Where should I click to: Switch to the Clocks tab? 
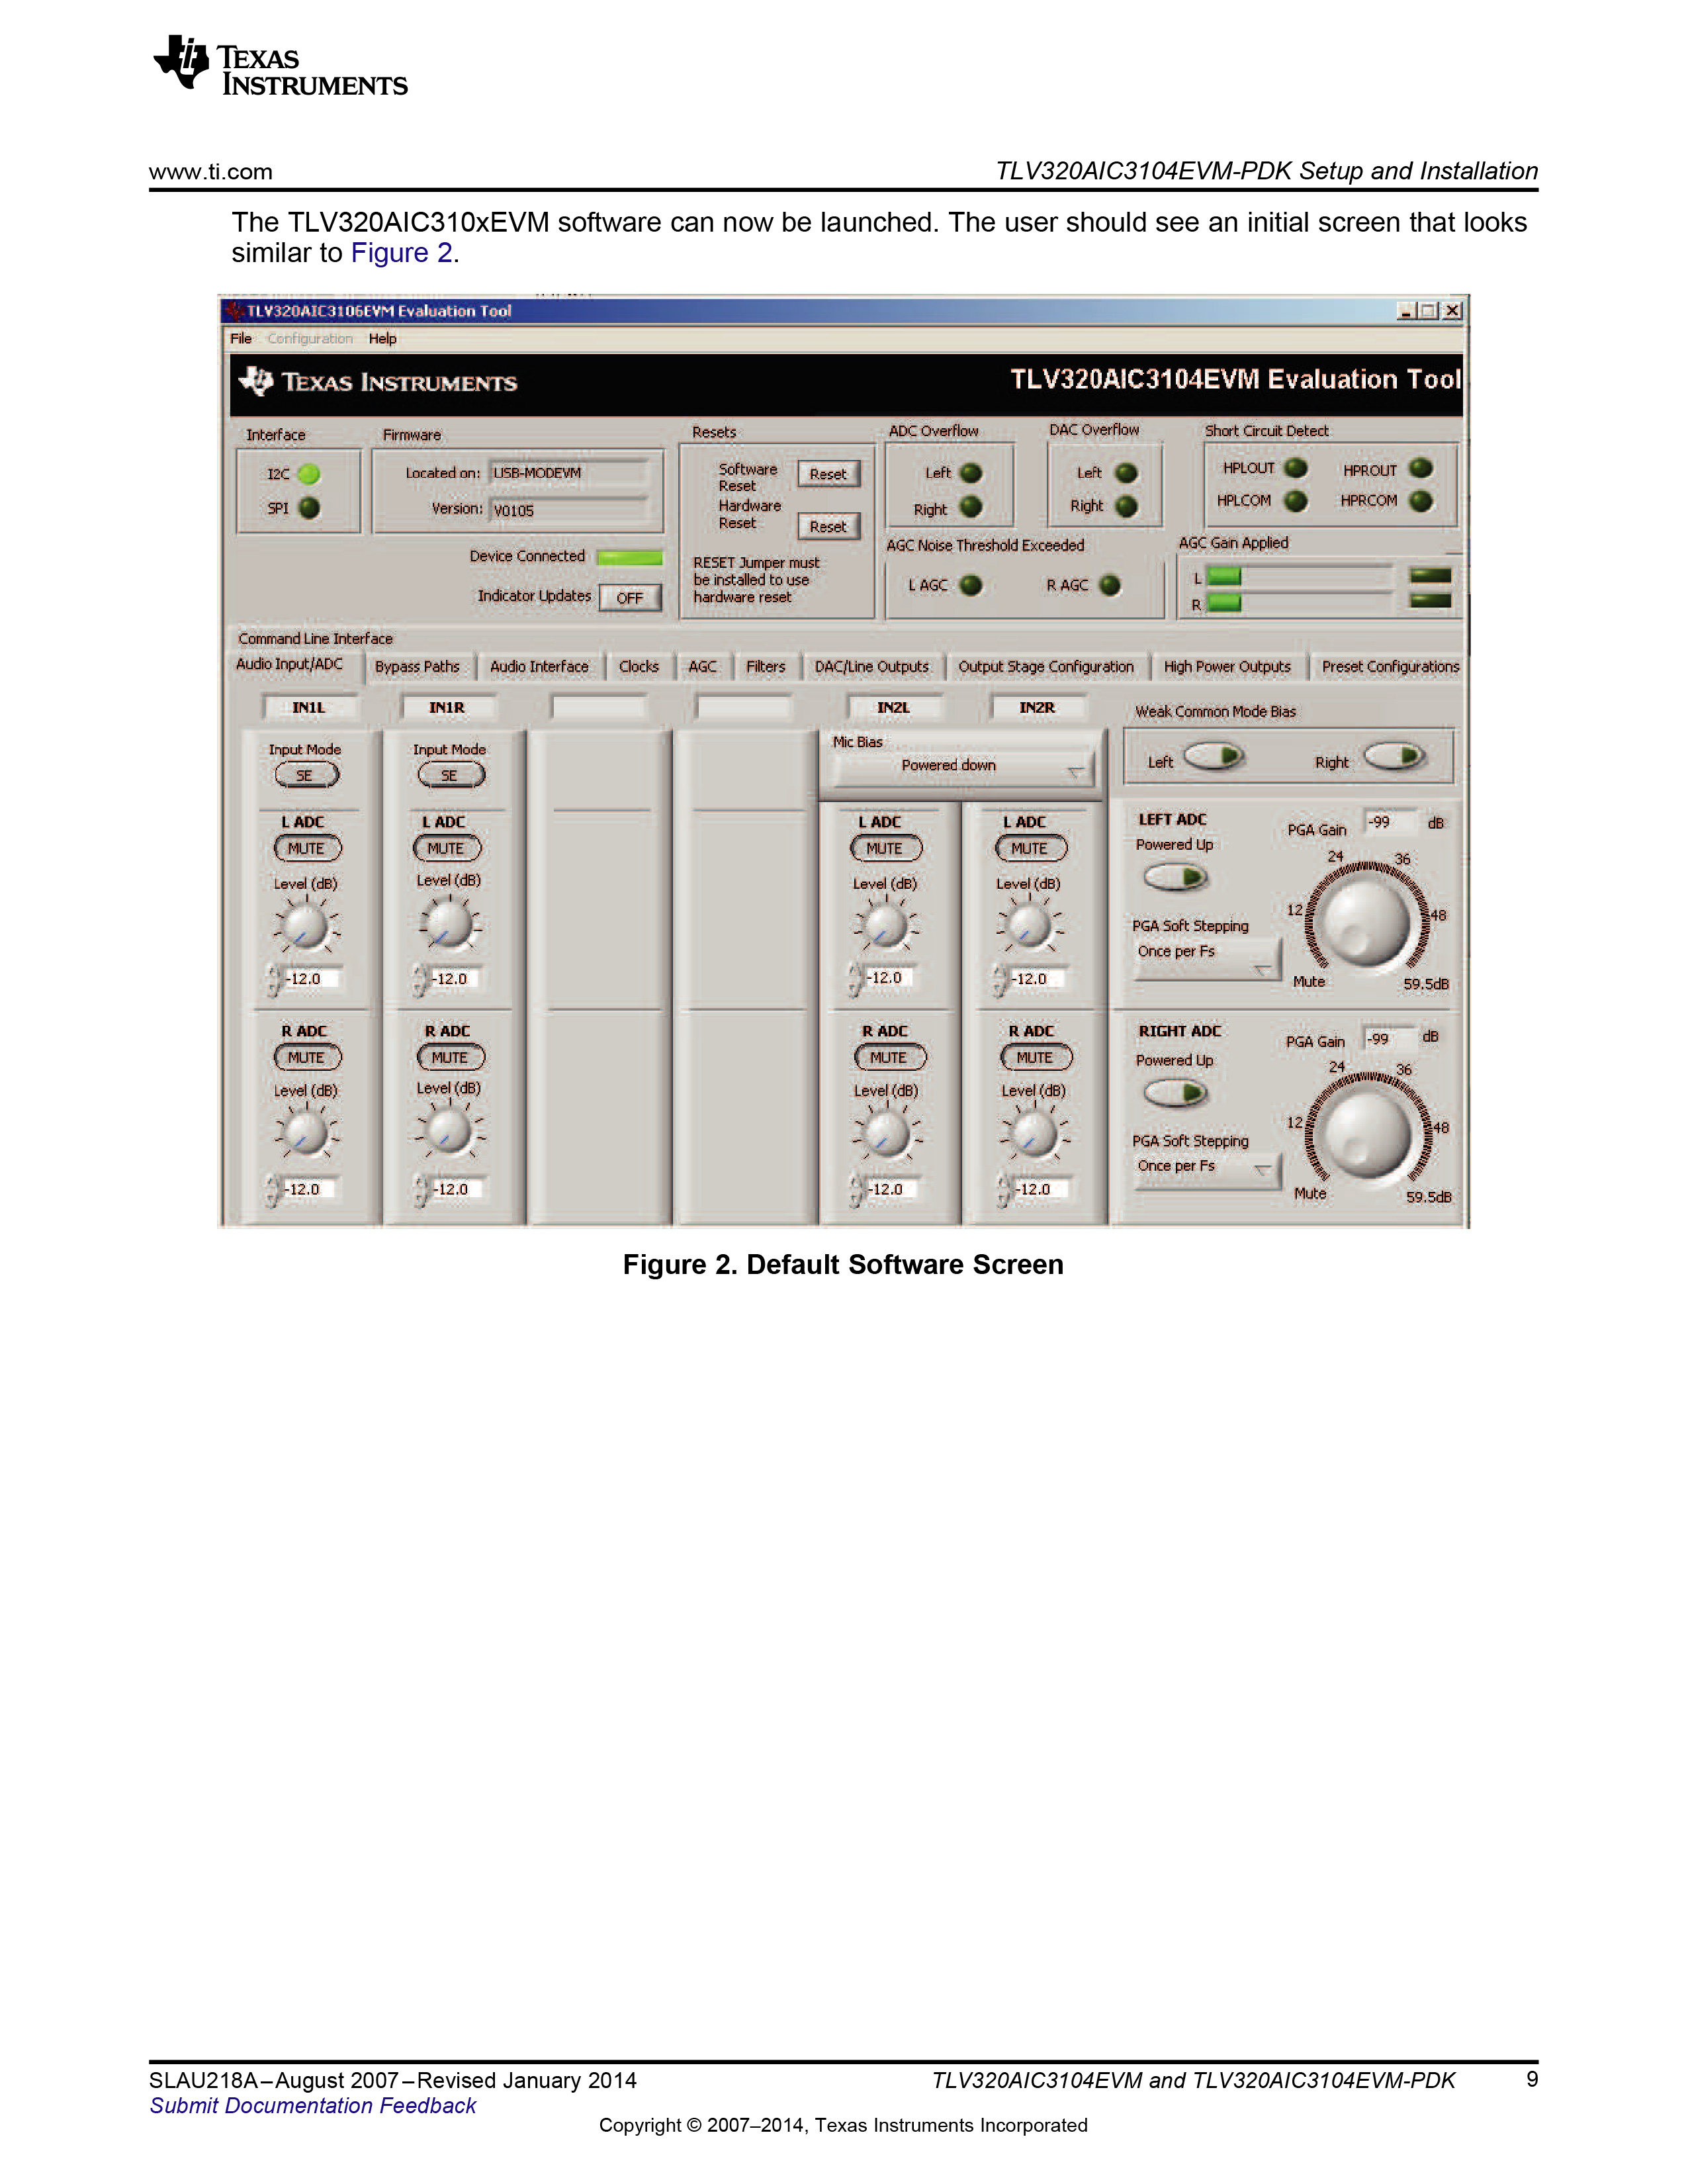point(639,667)
